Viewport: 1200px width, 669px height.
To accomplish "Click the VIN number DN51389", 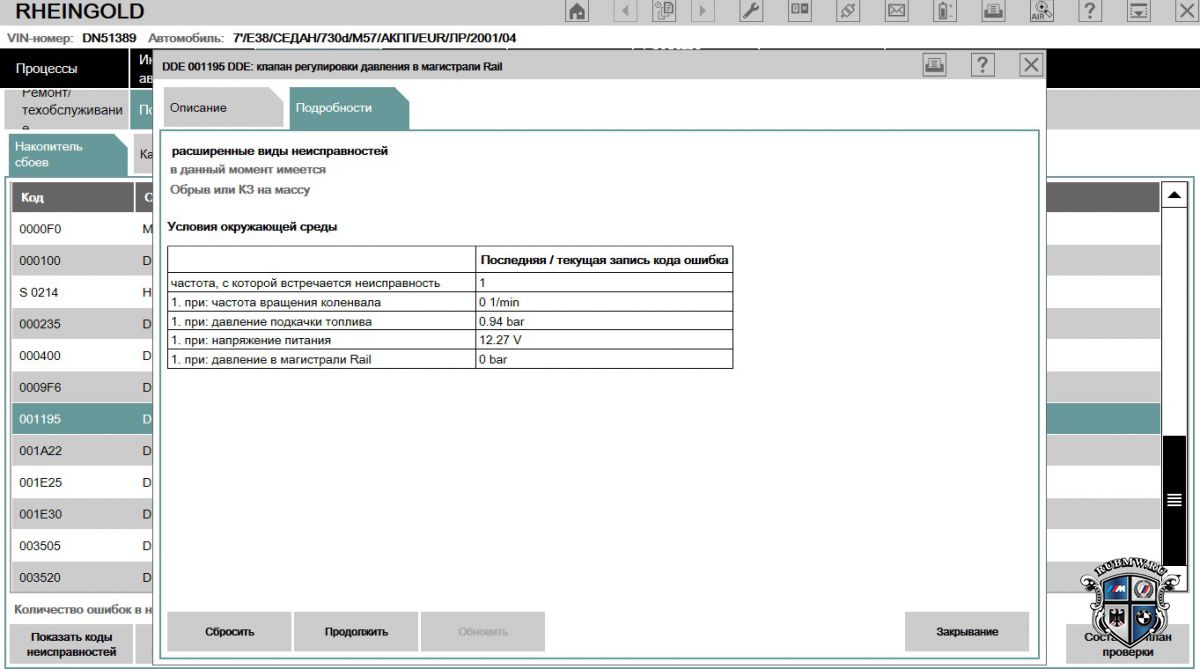I will point(109,38).
